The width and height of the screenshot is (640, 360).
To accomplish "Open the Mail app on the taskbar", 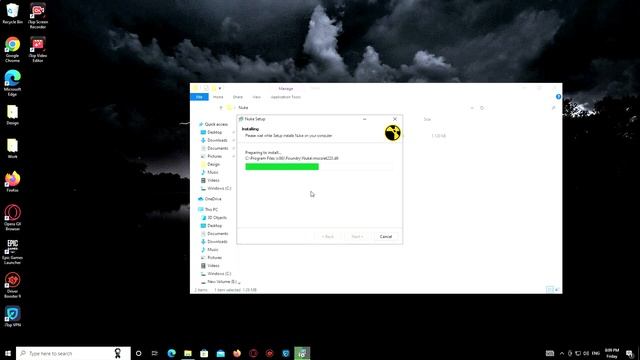I will pyautogui.click(x=220, y=353).
